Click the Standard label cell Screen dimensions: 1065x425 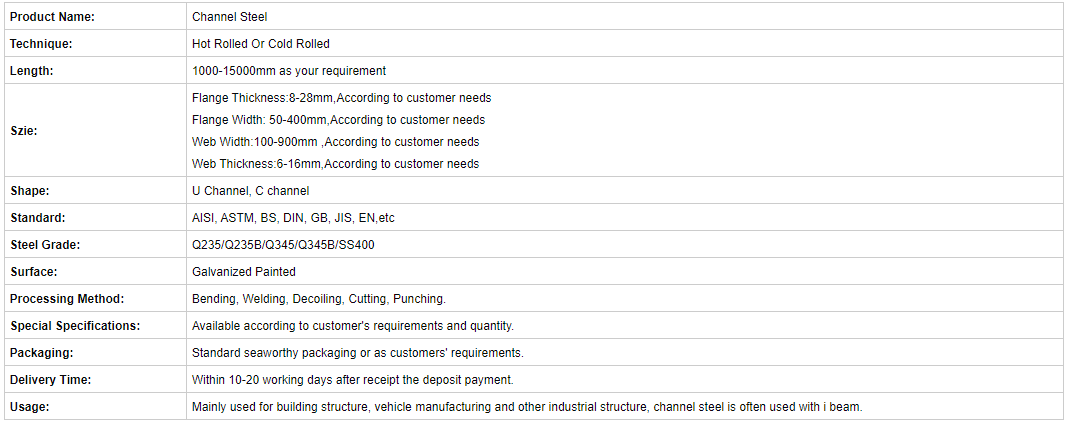click(96, 218)
